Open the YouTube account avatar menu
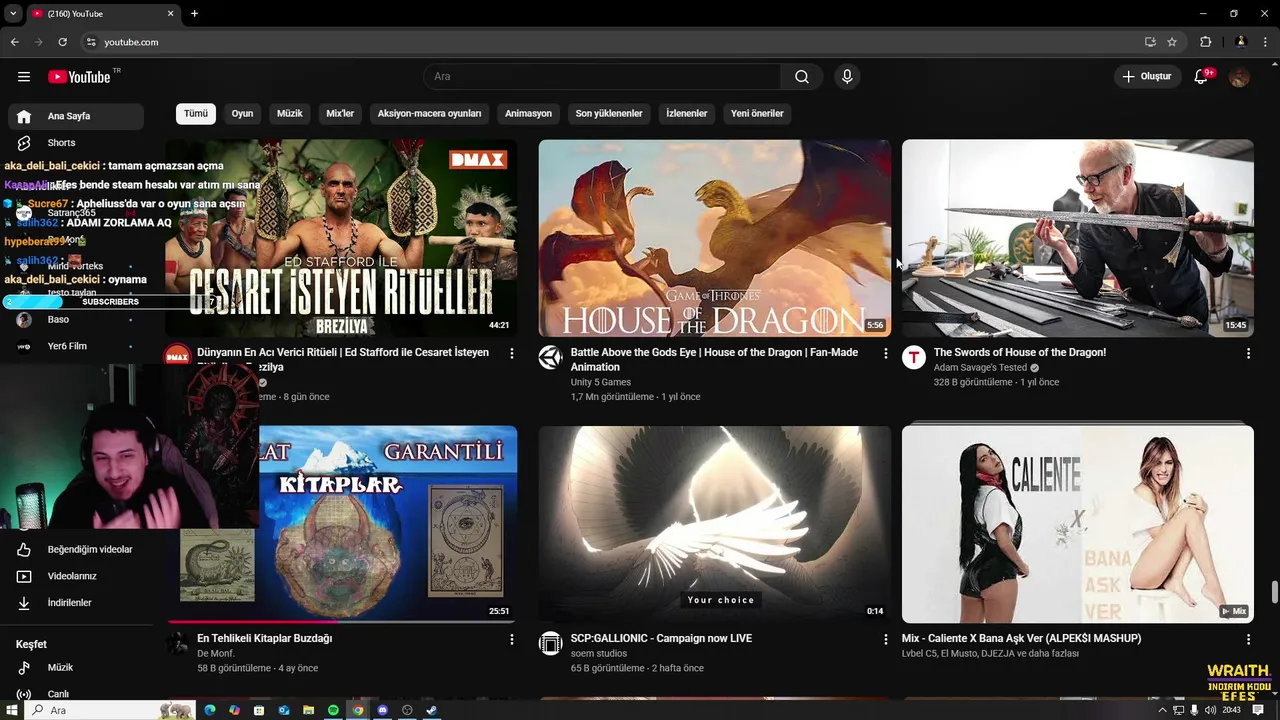This screenshot has height=720, width=1280. (1239, 77)
